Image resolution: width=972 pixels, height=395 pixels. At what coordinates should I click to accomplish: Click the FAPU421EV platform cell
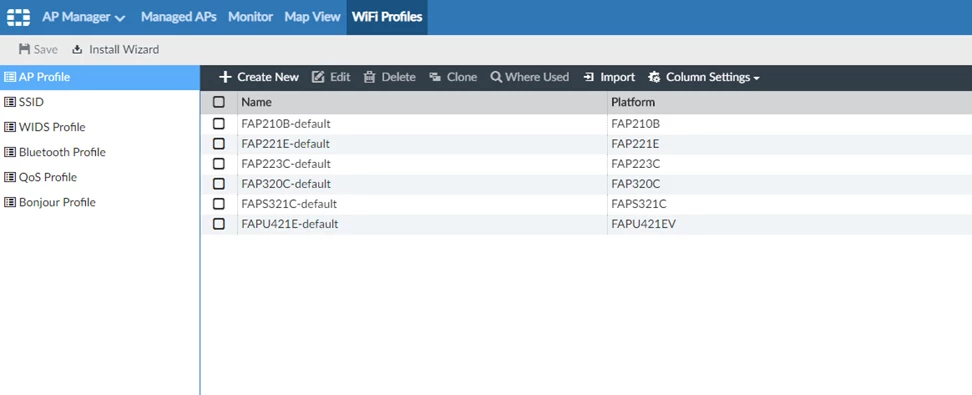tap(643, 224)
